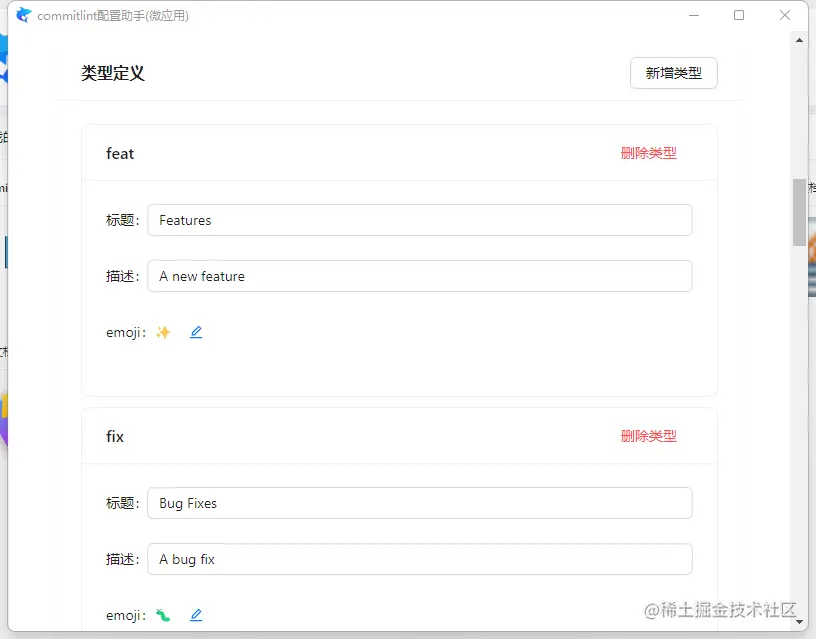This screenshot has height=639, width=816.
Task: Focus the 'A new feature' description field
Action: (419, 276)
